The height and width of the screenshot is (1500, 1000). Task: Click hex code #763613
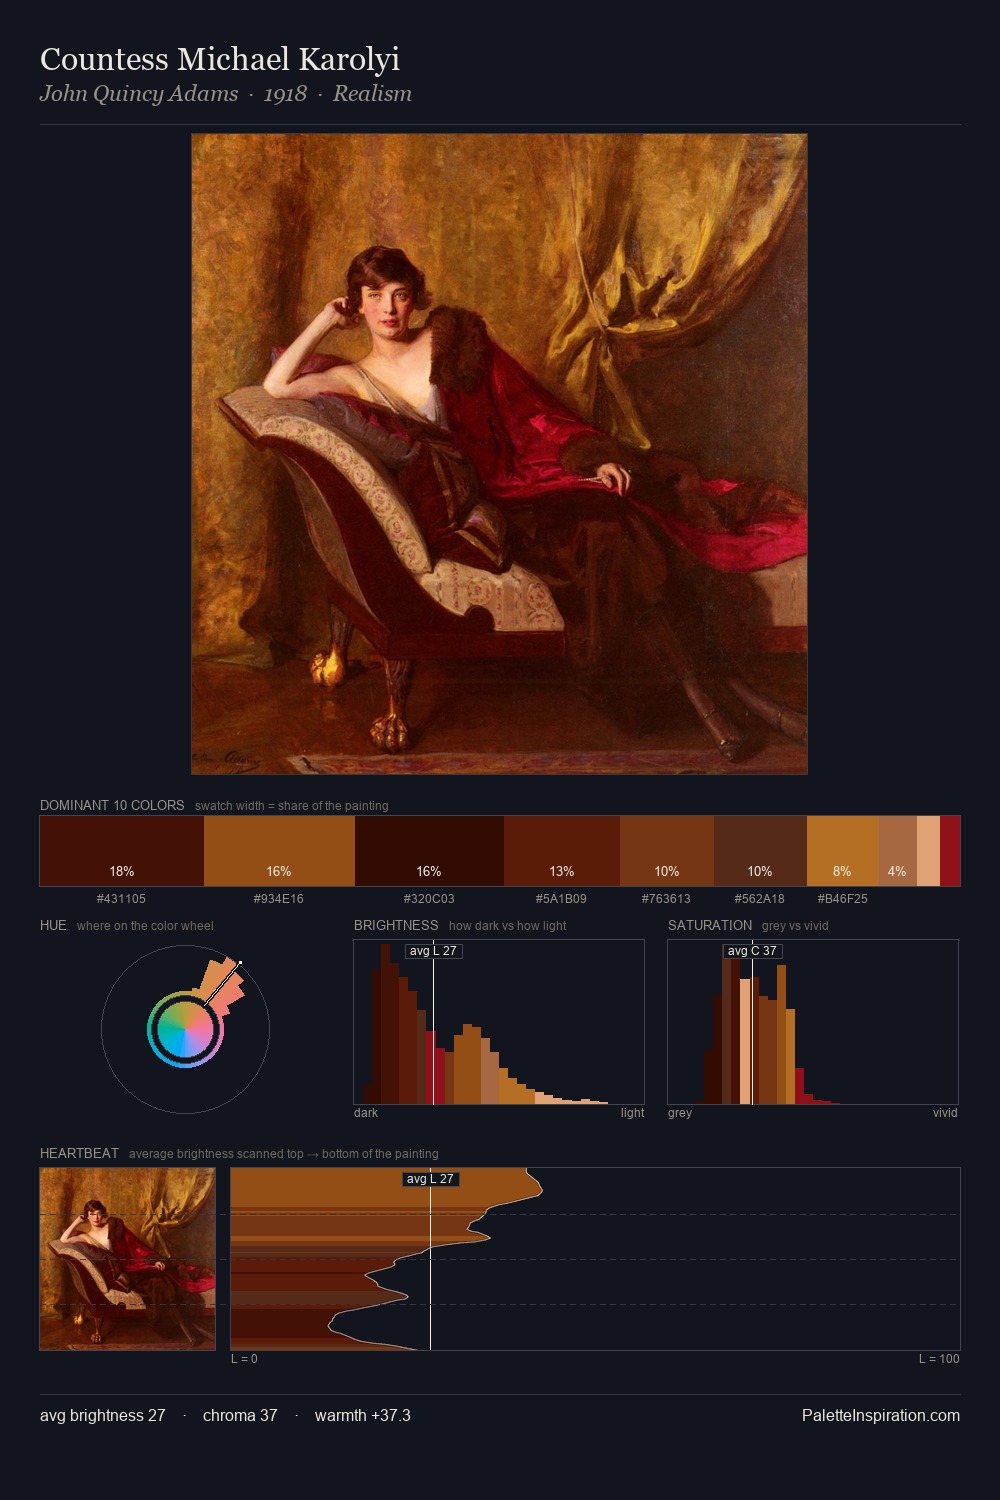point(666,899)
